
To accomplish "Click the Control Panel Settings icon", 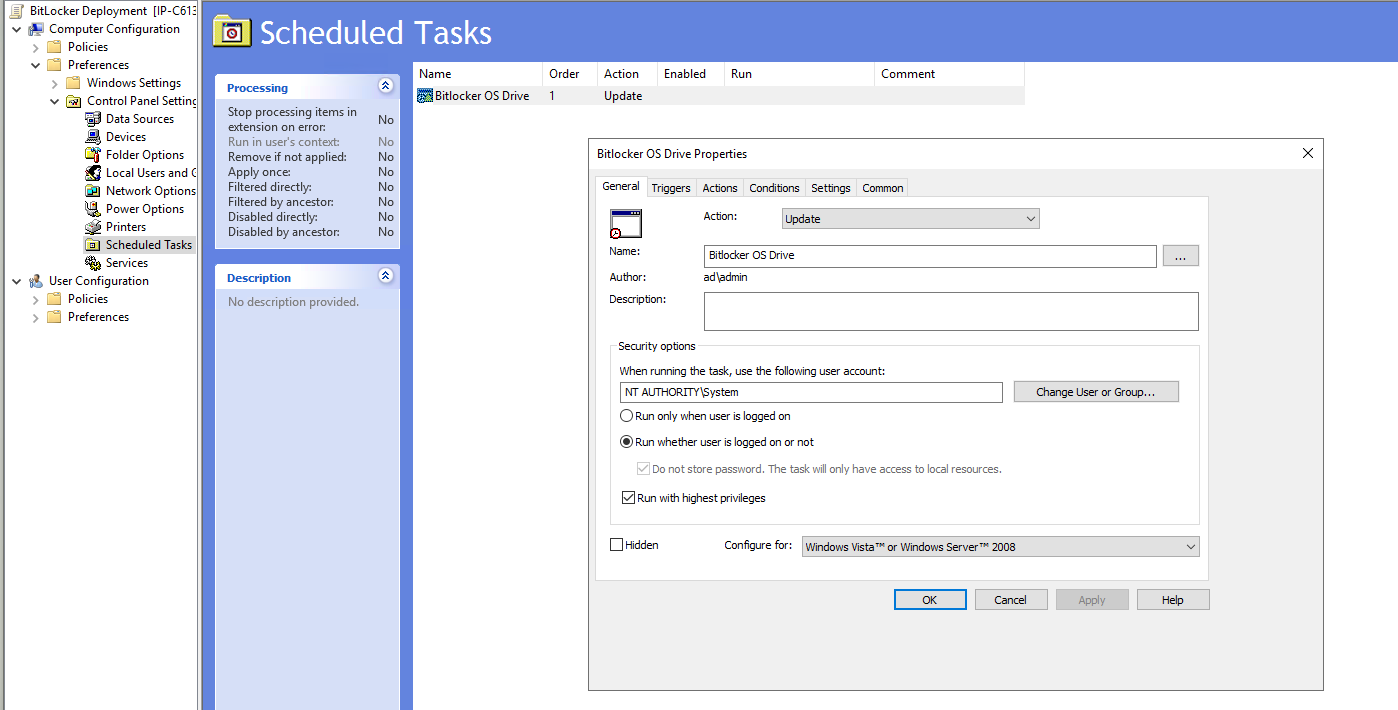I will pyautogui.click(x=74, y=101).
